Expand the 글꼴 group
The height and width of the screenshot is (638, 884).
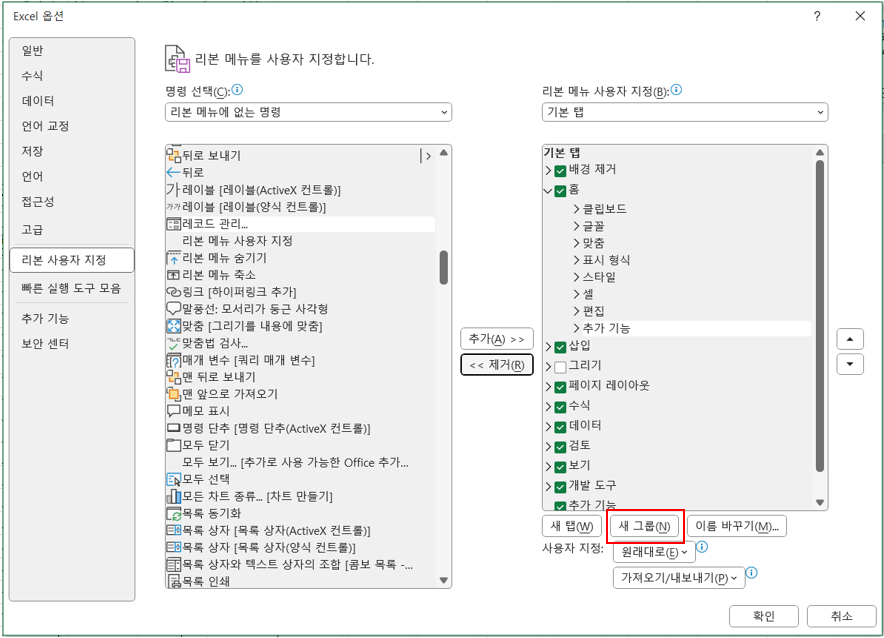[576, 226]
